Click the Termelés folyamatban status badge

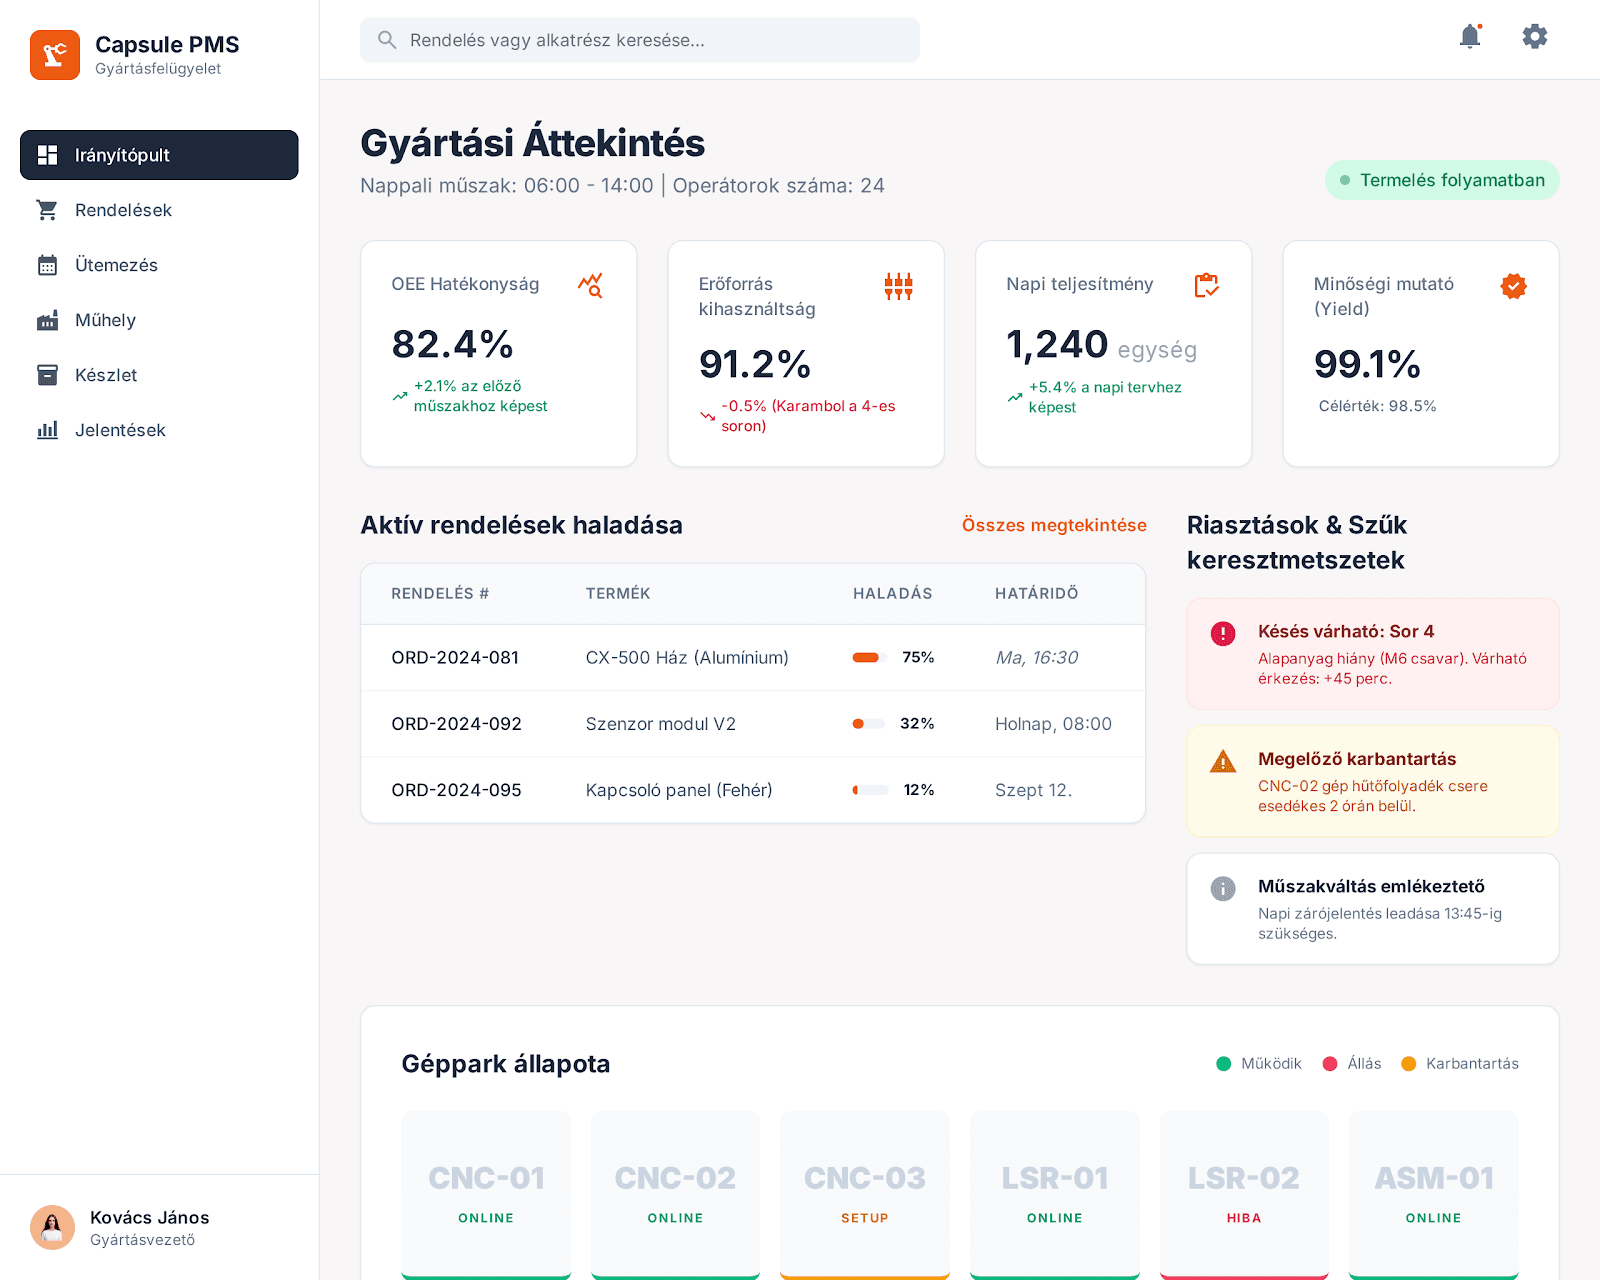[x=1441, y=180]
